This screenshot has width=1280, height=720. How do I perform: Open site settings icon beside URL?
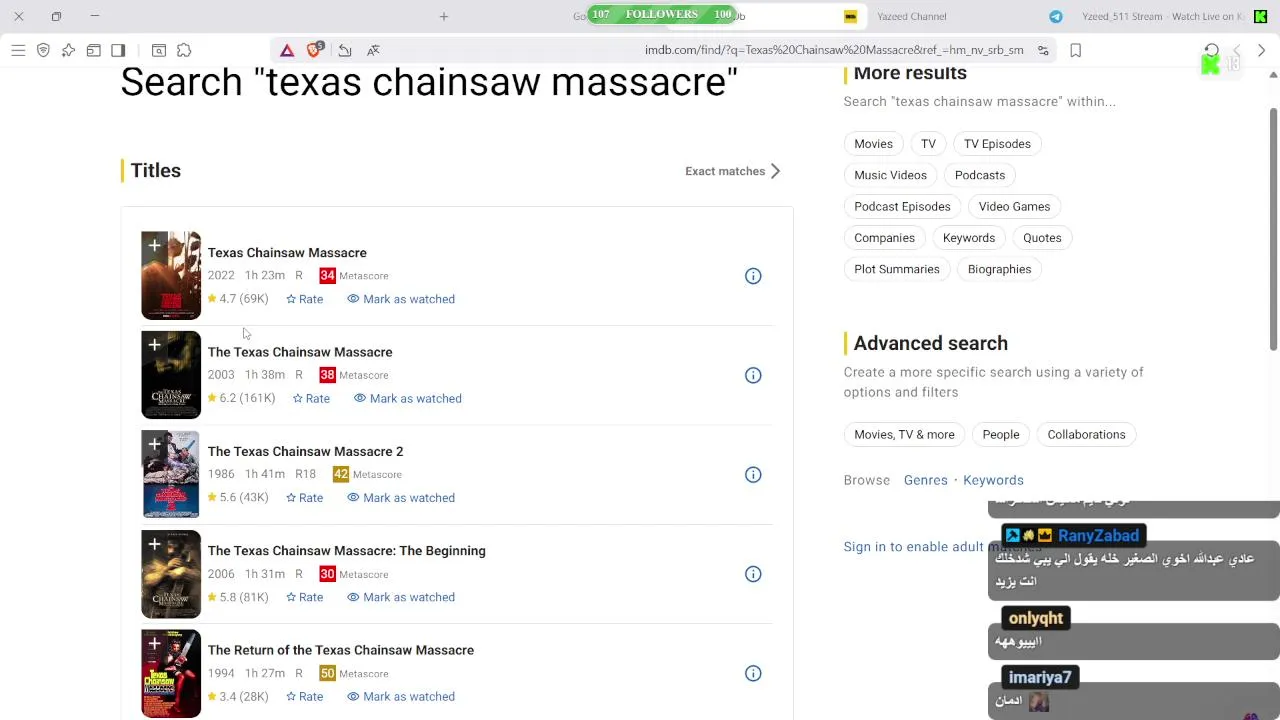[x=1043, y=50]
